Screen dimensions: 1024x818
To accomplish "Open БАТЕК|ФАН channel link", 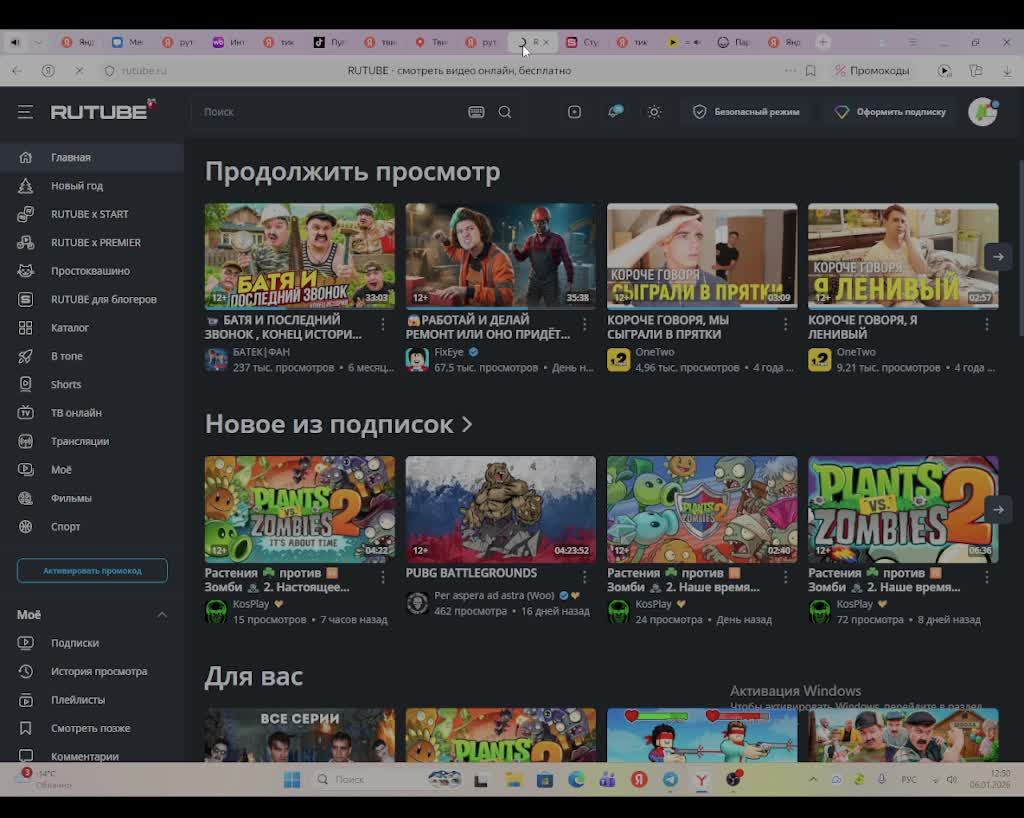I will 261,352.
